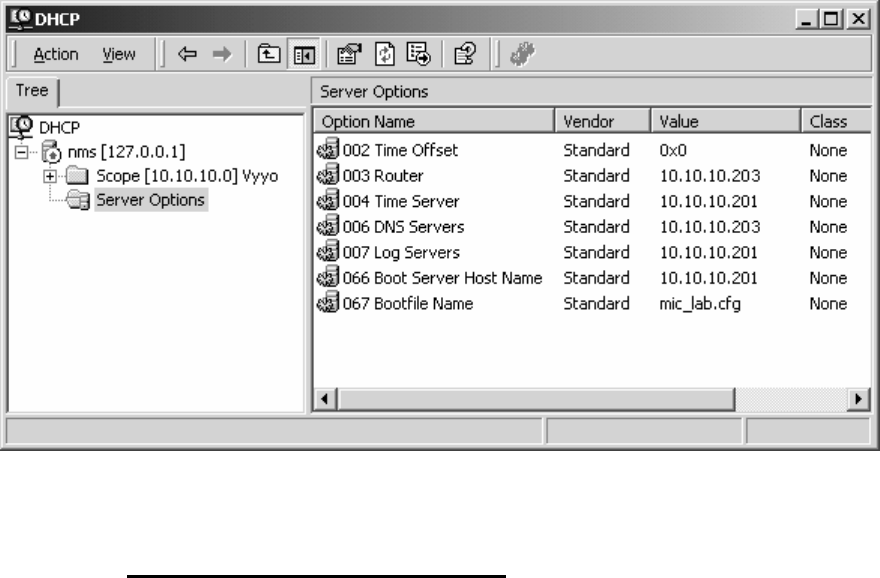880x578 pixels.
Task: Click the icon beside 067 Bootfile Name
Action: (328, 302)
